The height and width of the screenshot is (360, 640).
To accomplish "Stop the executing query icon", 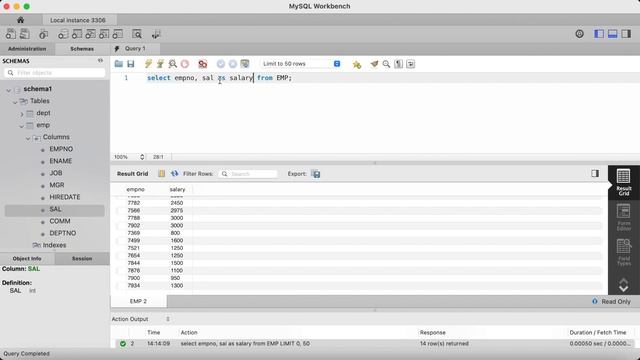I will click(185, 64).
